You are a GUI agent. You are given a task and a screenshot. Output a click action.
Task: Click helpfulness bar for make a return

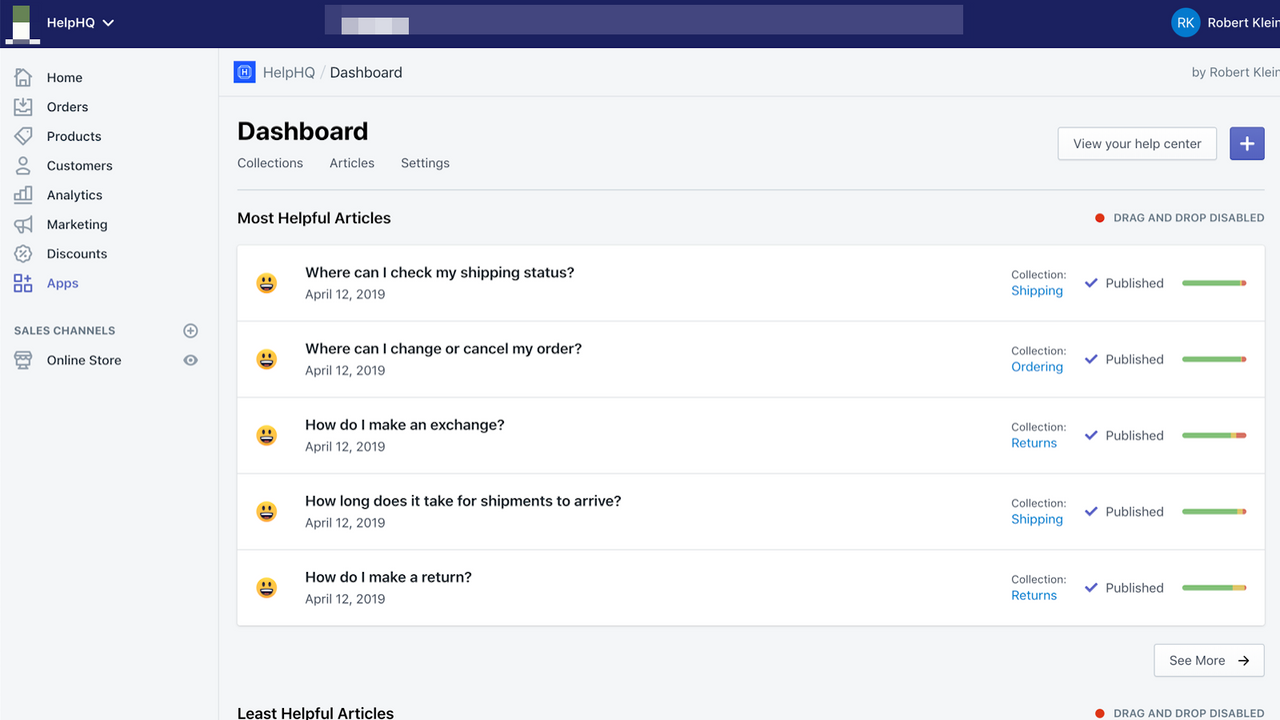pyautogui.click(x=1214, y=587)
